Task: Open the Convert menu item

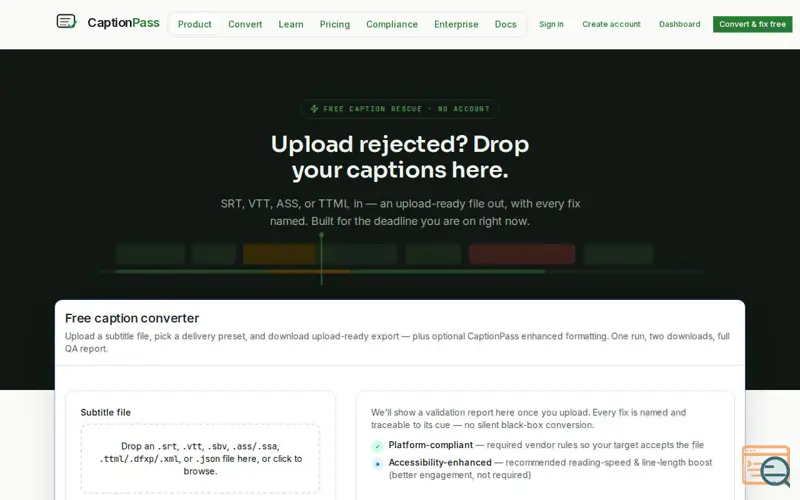Action: pyautogui.click(x=245, y=24)
